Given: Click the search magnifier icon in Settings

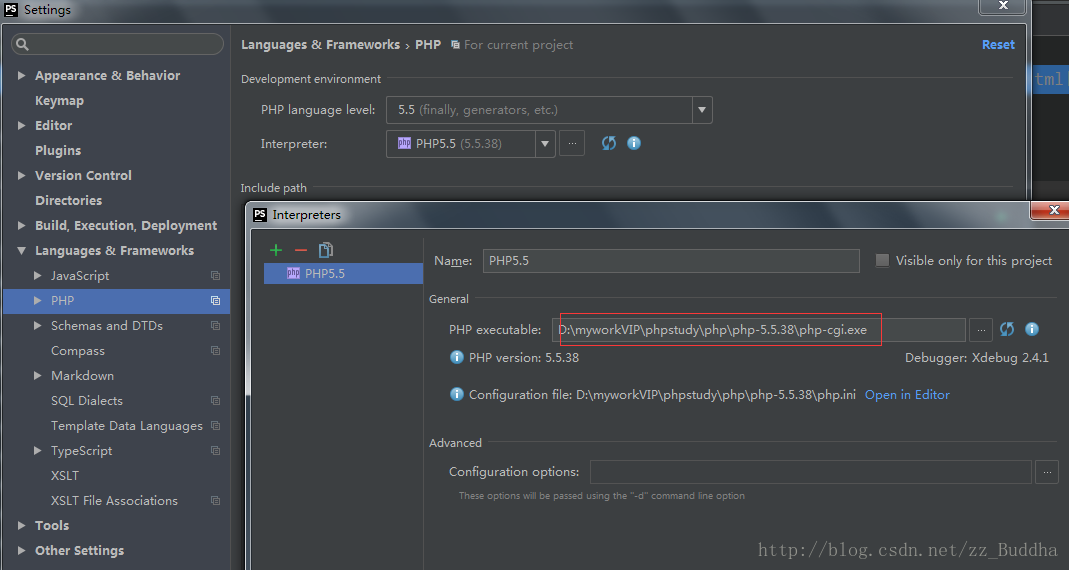Looking at the screenshot, I should point(22,44).
